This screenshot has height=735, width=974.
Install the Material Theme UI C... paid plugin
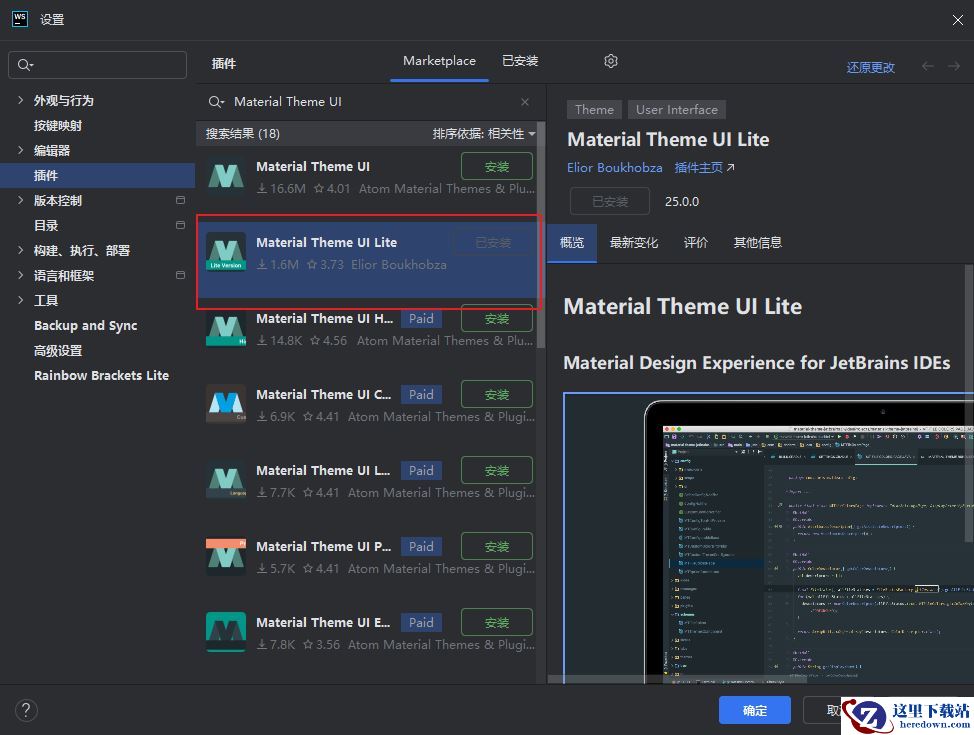coord(497,394)
